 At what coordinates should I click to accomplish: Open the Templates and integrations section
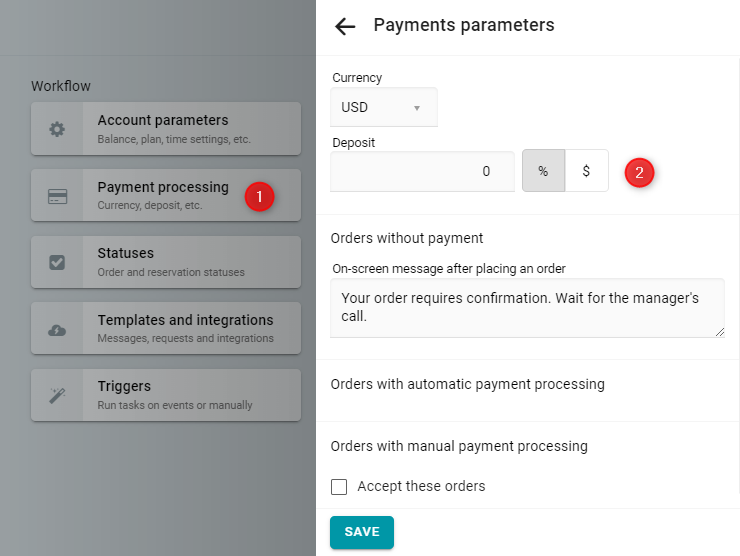[166, 328]
